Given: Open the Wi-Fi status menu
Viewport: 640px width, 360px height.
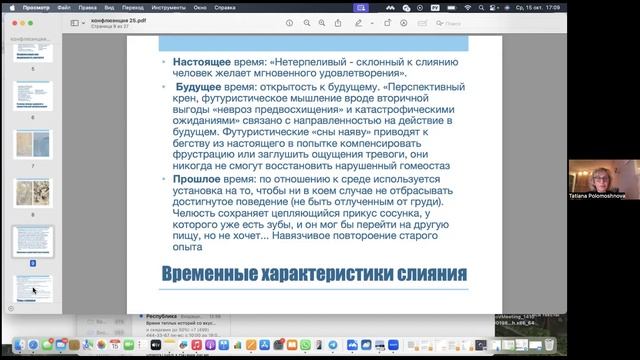Looking at the screenshot, I should coord(468,7).
